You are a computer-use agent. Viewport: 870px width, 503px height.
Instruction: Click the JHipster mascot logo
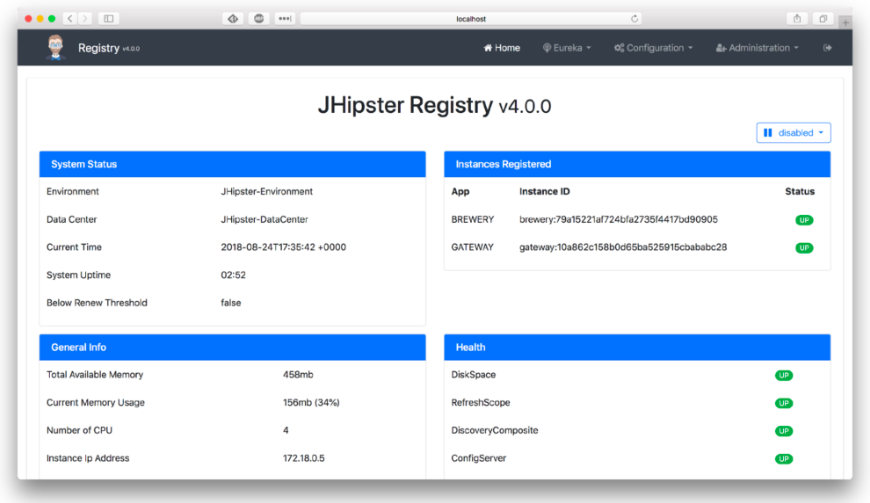coord(55,47)
